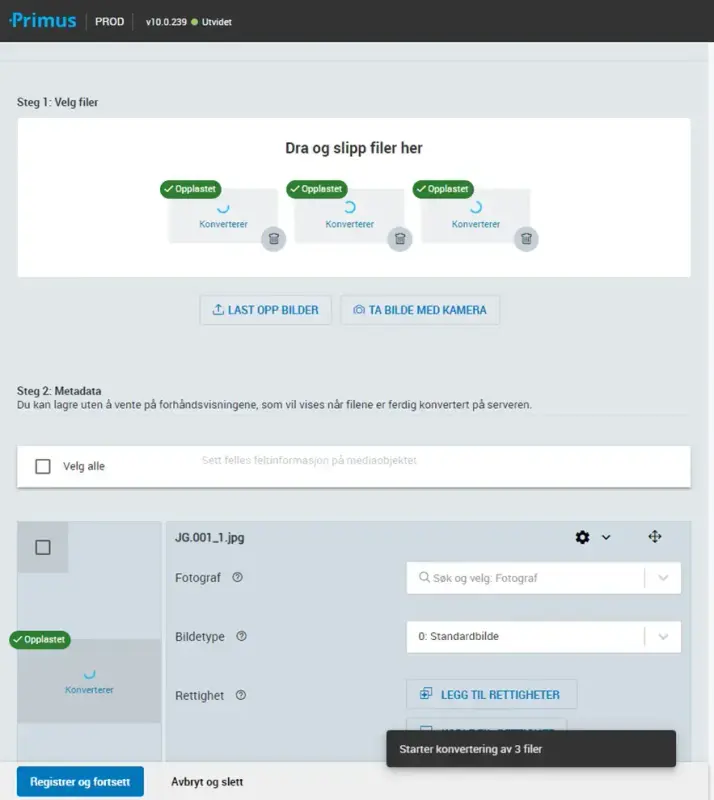Click the LAST OPP BILDER button
Viewport: 714px width, 800px height.
265,310
